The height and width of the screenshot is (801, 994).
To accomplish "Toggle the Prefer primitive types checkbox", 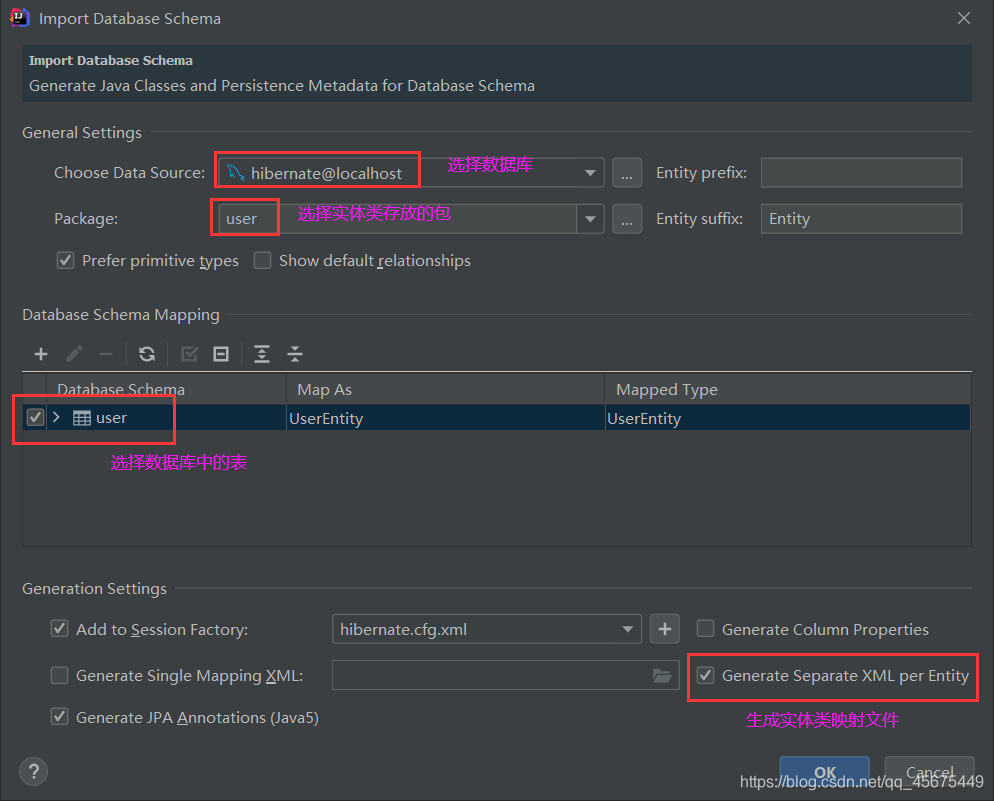I will pos(65,260).
